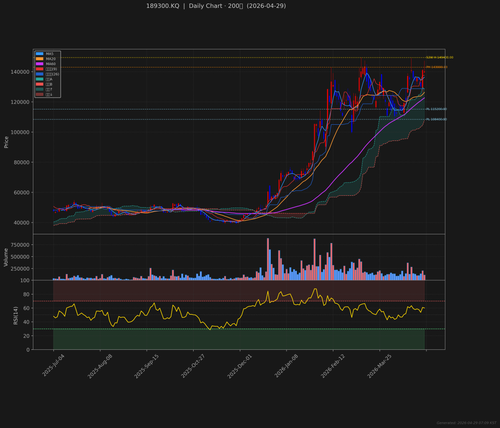Click the PL 108400 support level label
The width and height of the screenshot is (500, 428).
[436, 119]
